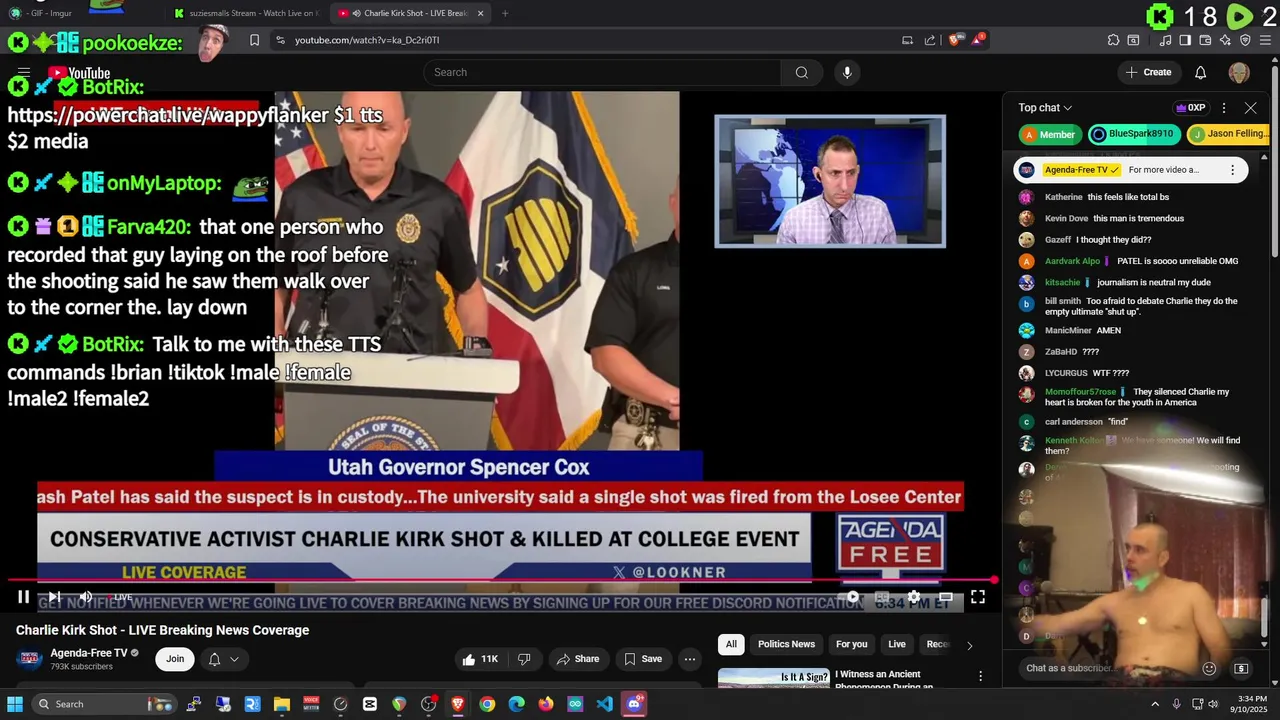
Task: Show more category chips with the arrow
Action: [x=969, y=645]
